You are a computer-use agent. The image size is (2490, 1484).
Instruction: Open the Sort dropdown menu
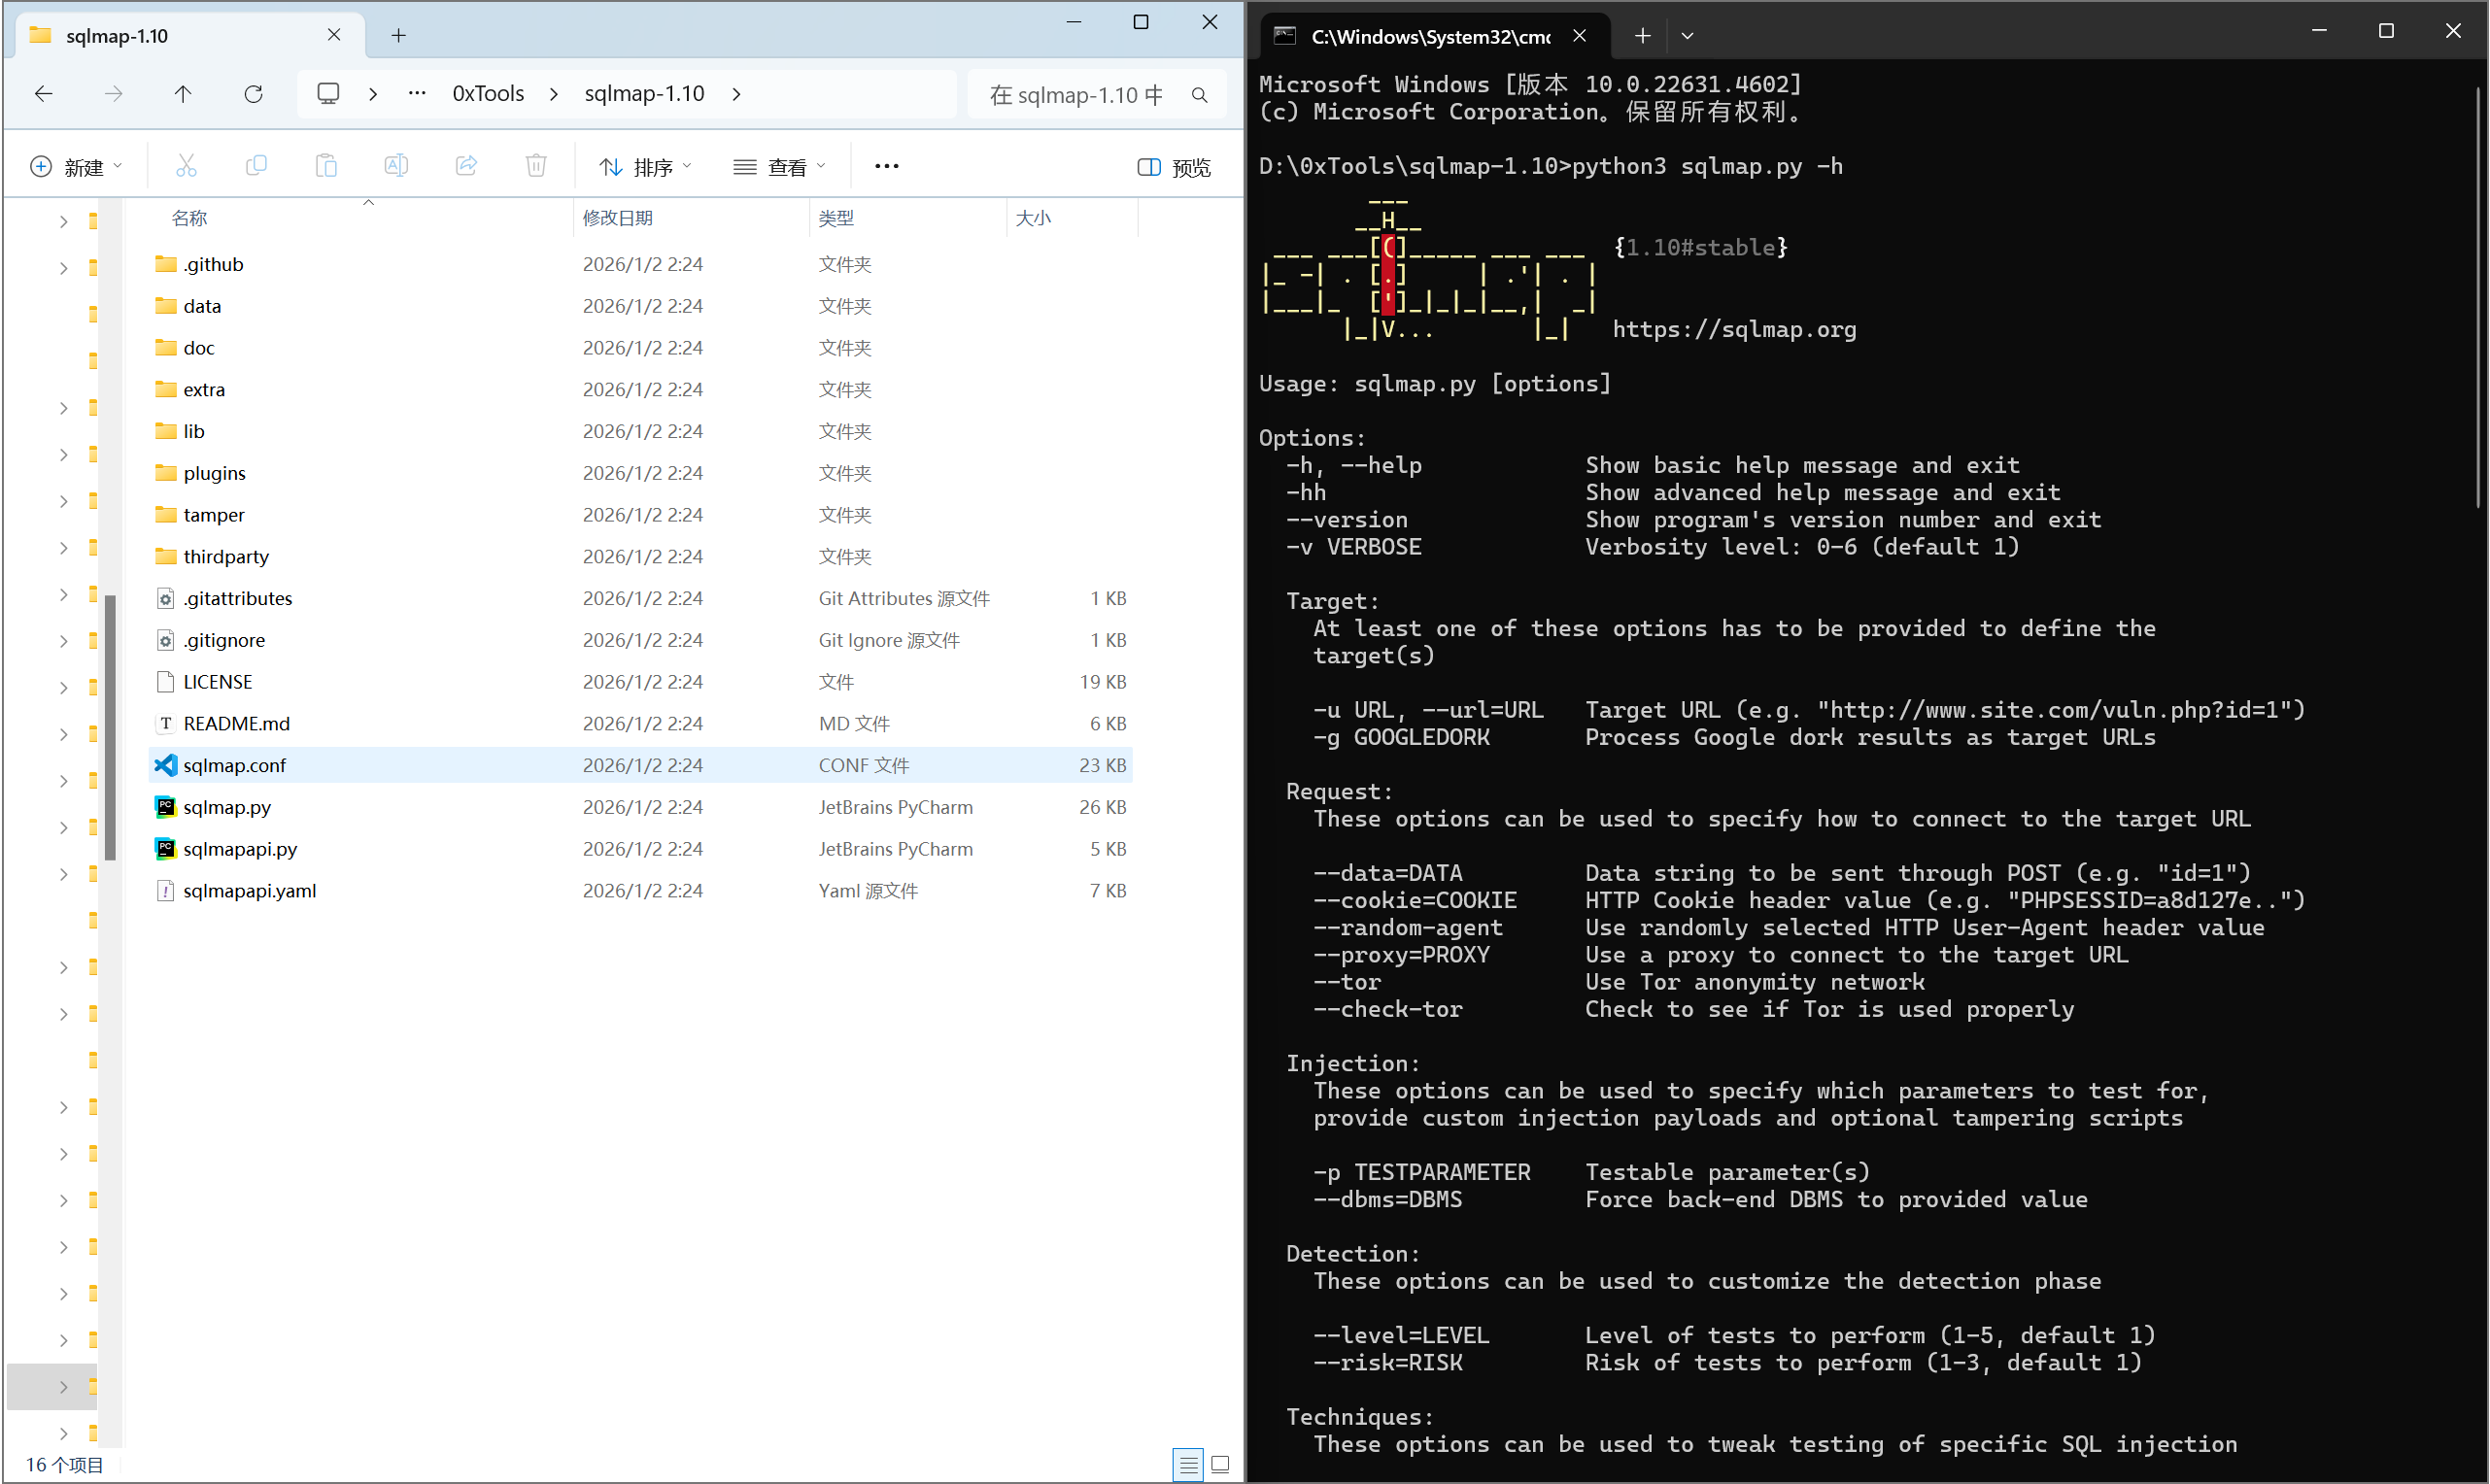coord(645,167)
